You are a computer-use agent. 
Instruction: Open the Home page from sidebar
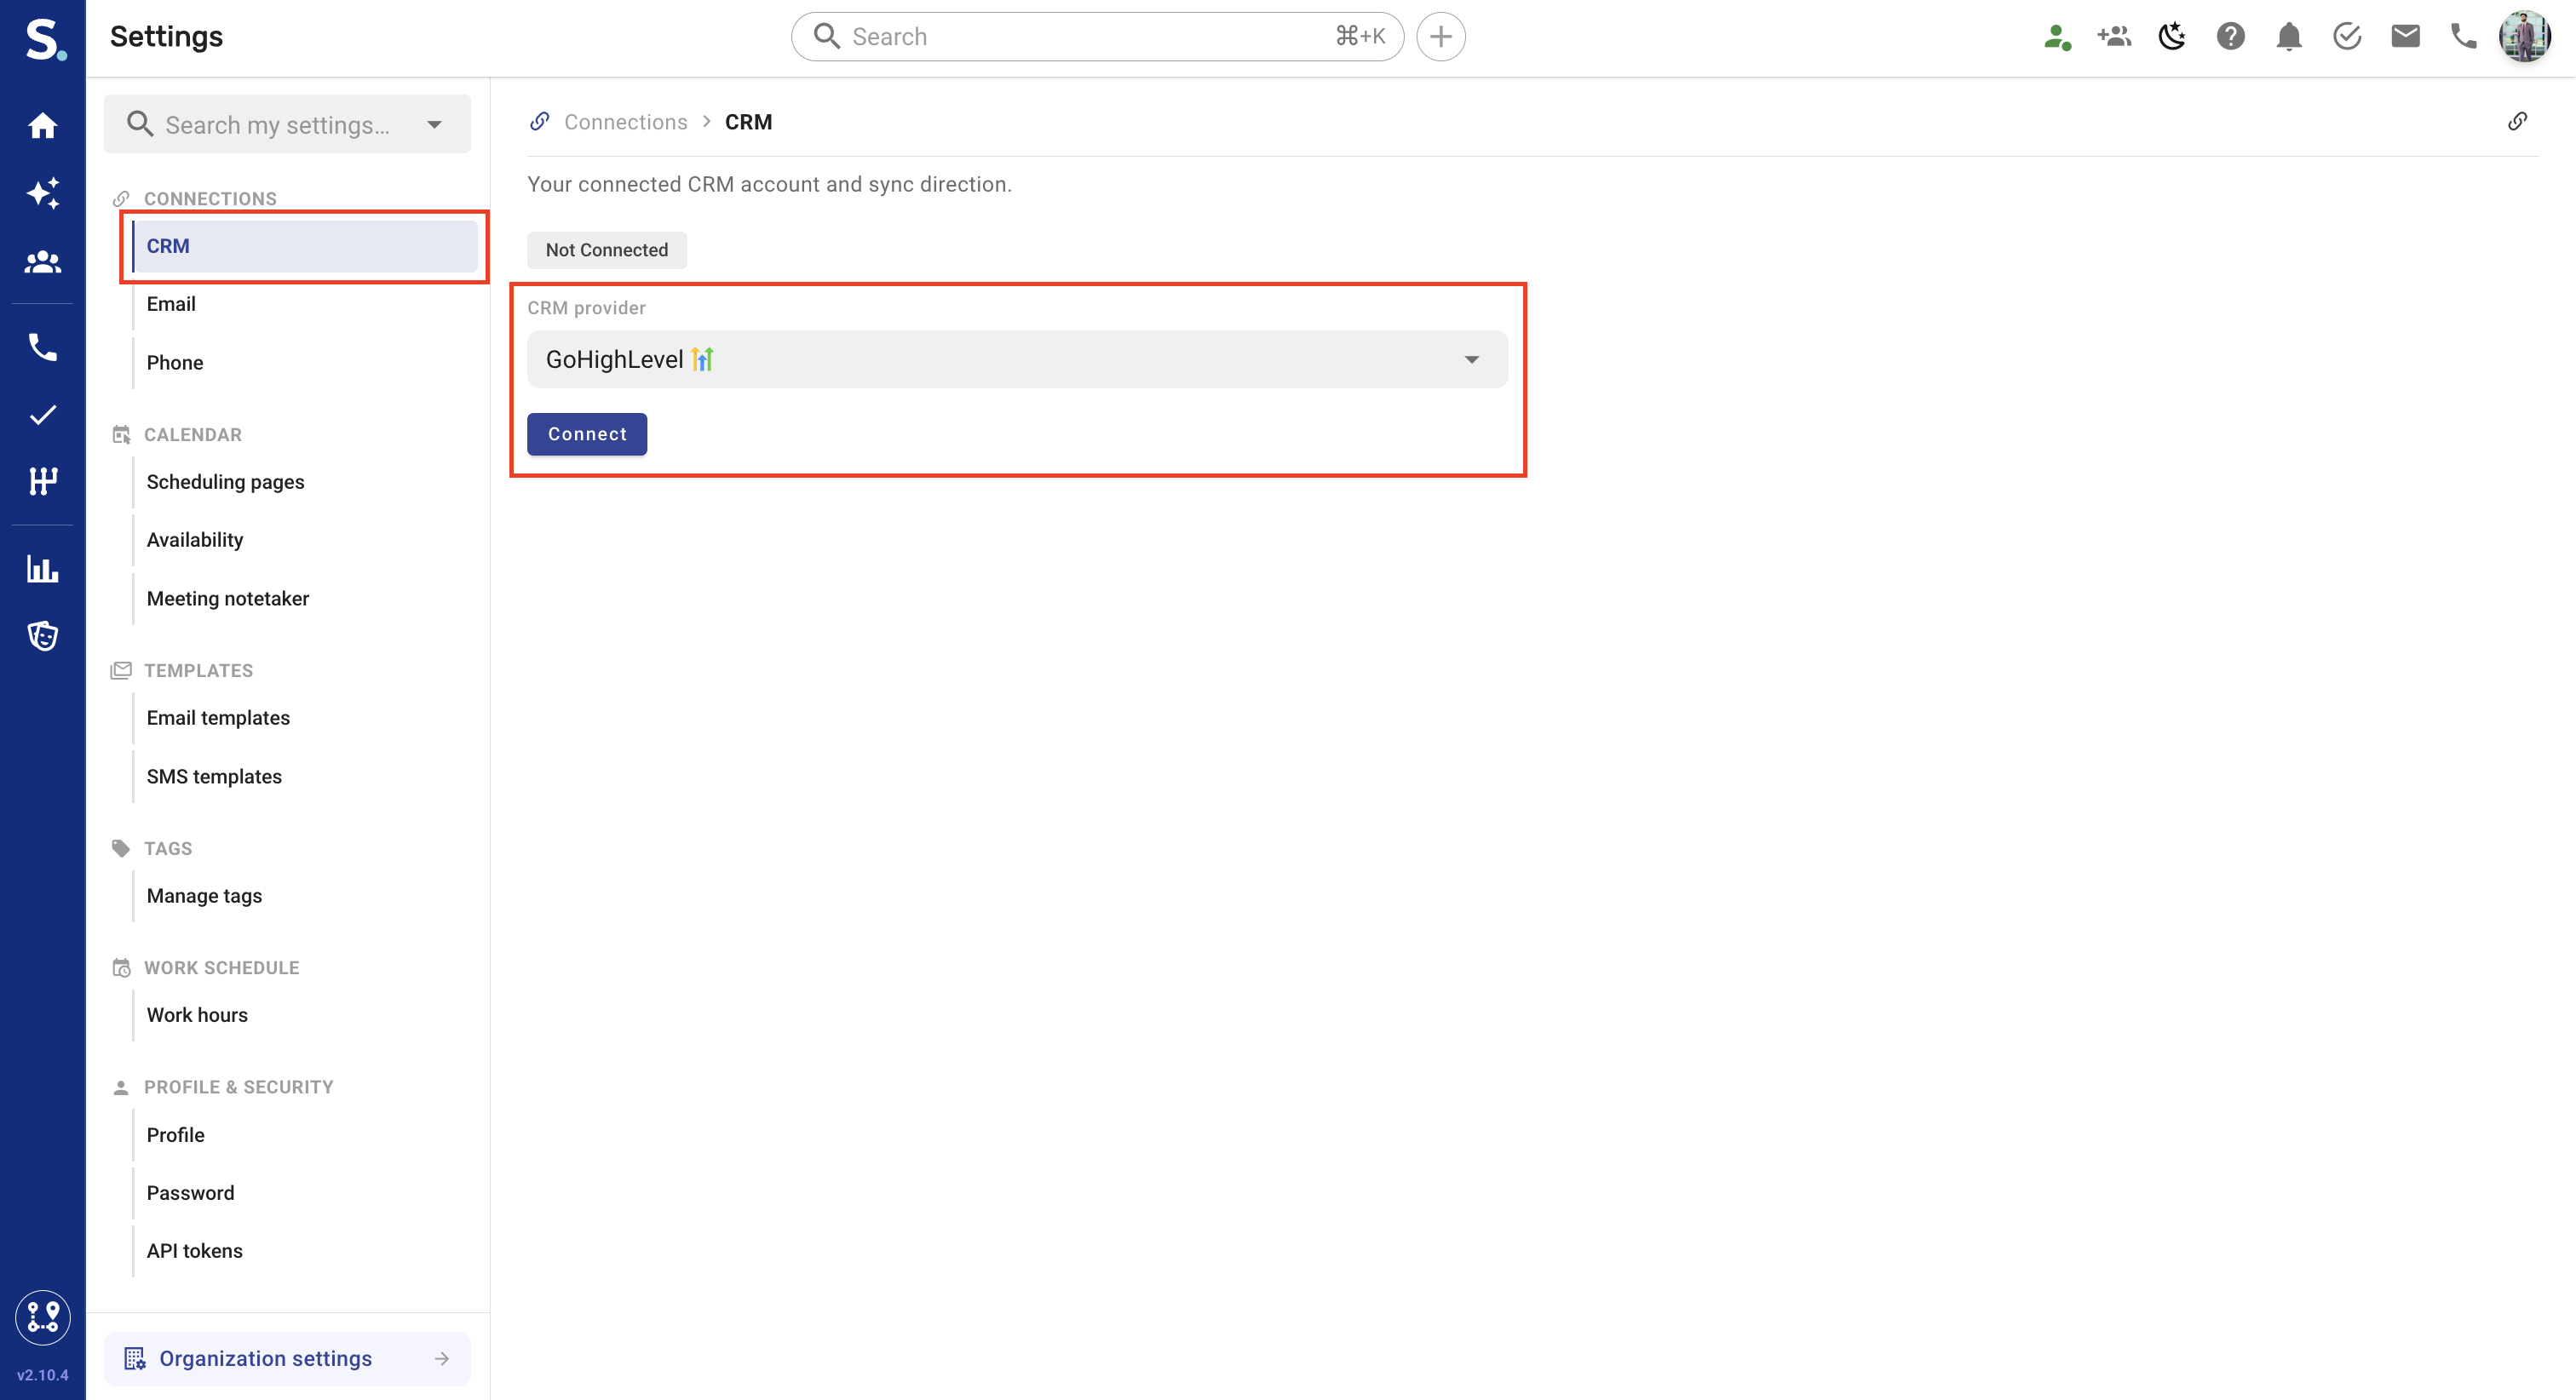pos(42,126)
